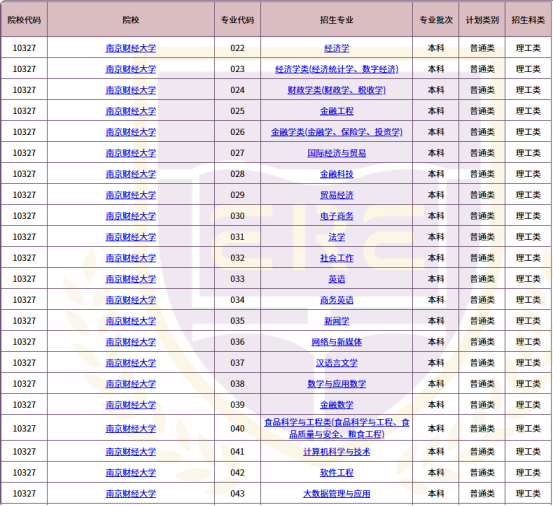Open the 社会工作 major link
553x506 pixels.
point(336,258)
